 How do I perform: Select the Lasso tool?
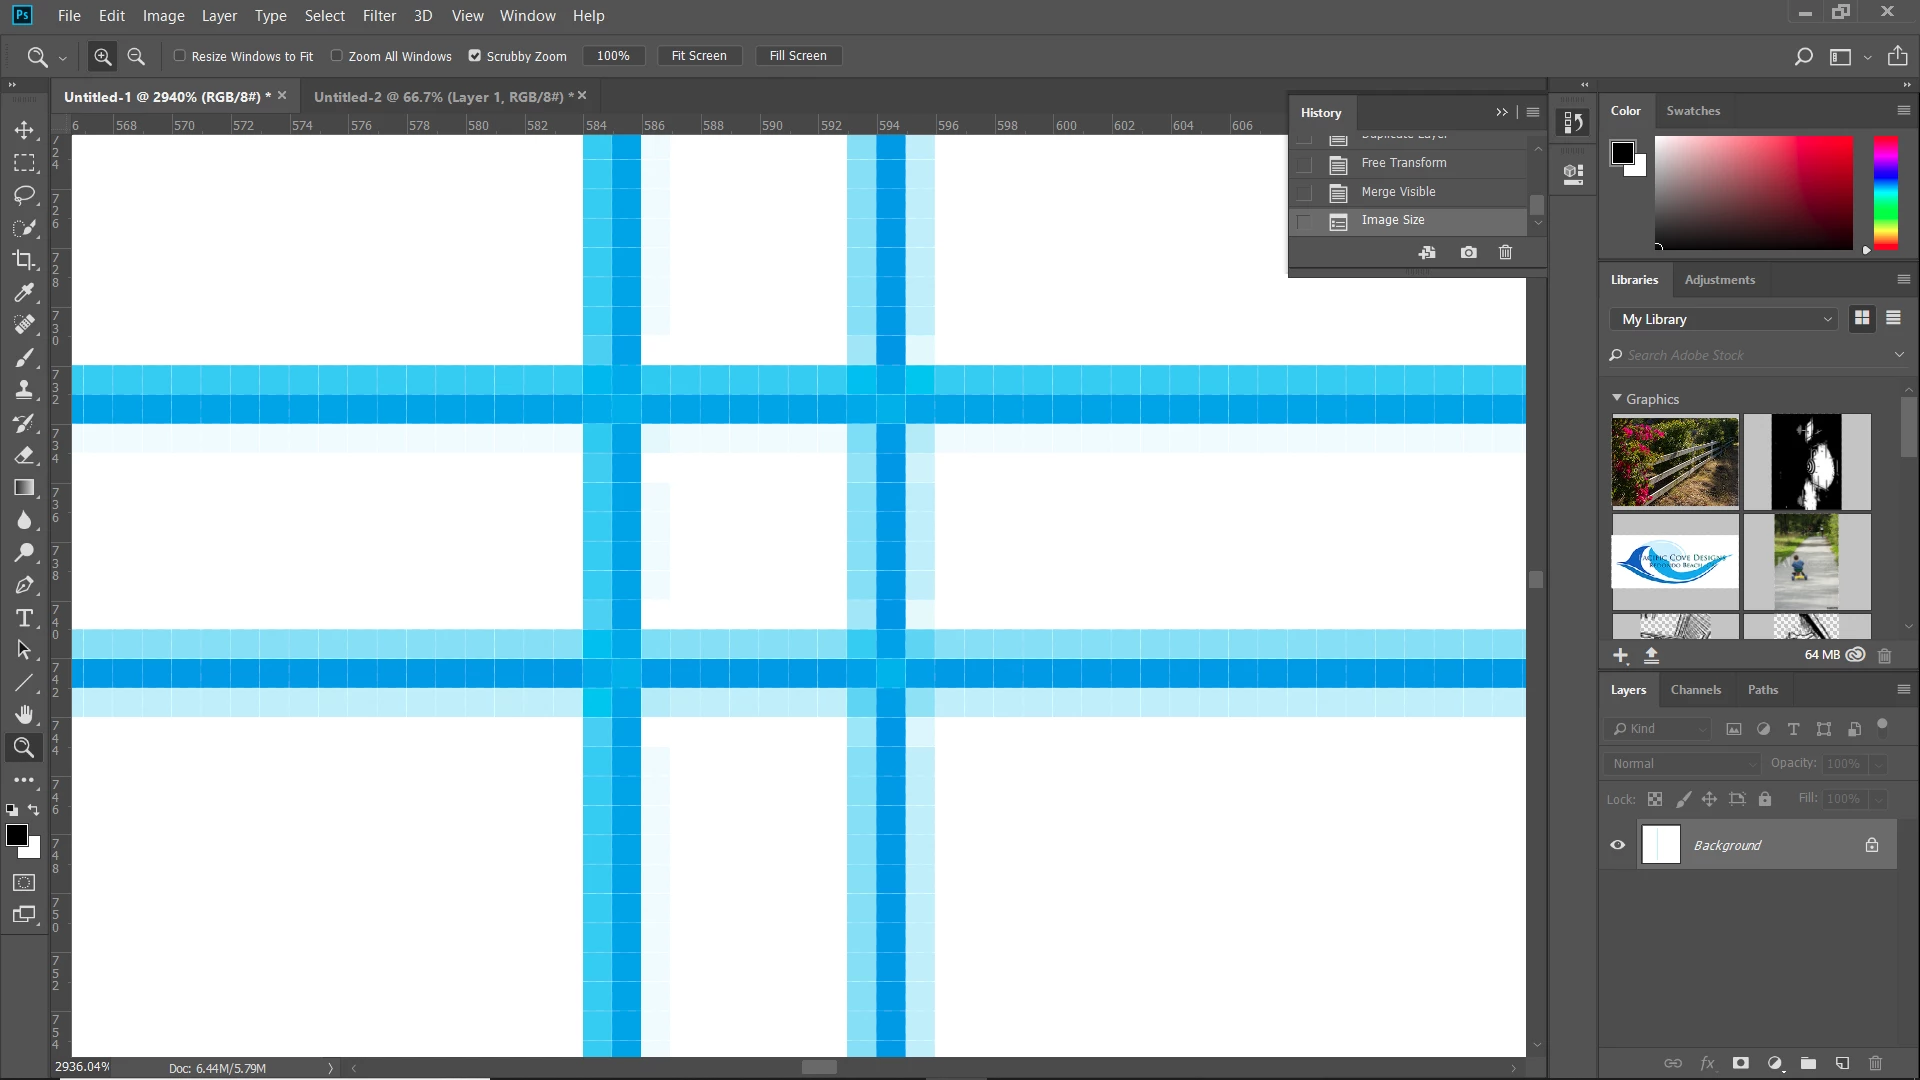24,195
